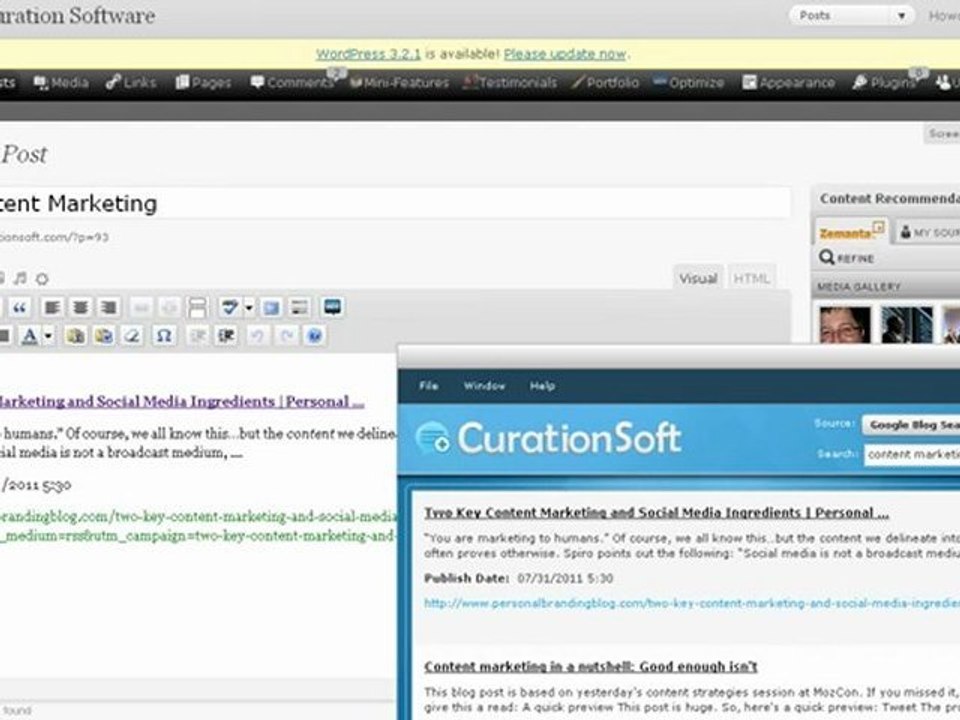Click the MEDIA GALLERY heading
The width and height of the screenshot is (960, 720).
point(859,287)
